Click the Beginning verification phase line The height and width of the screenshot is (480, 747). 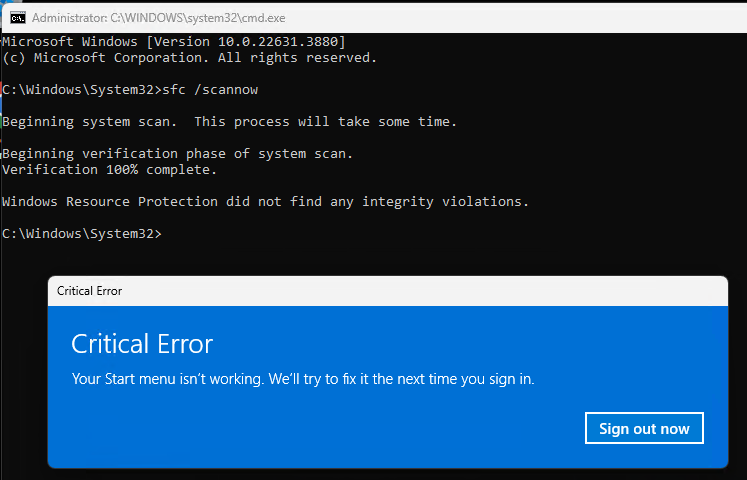tap(178, 153)
